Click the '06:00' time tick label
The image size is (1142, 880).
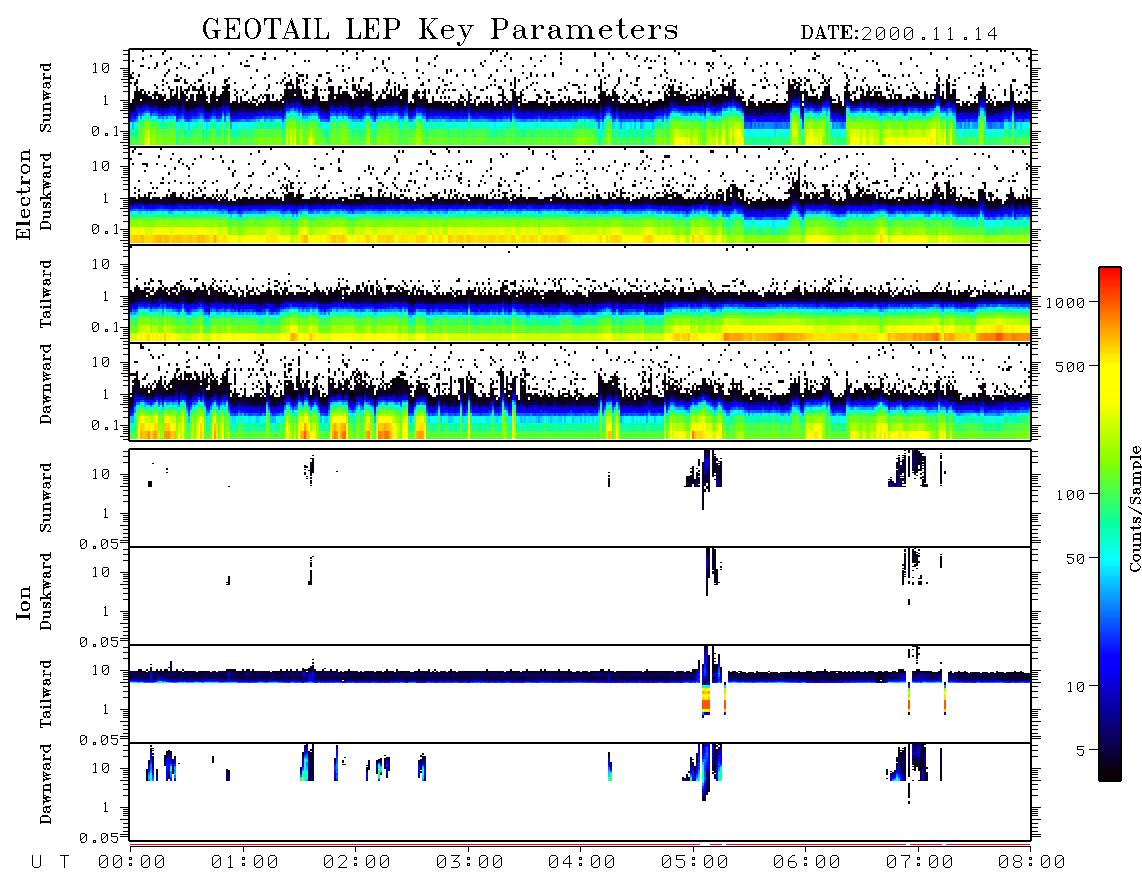(807, 863)
